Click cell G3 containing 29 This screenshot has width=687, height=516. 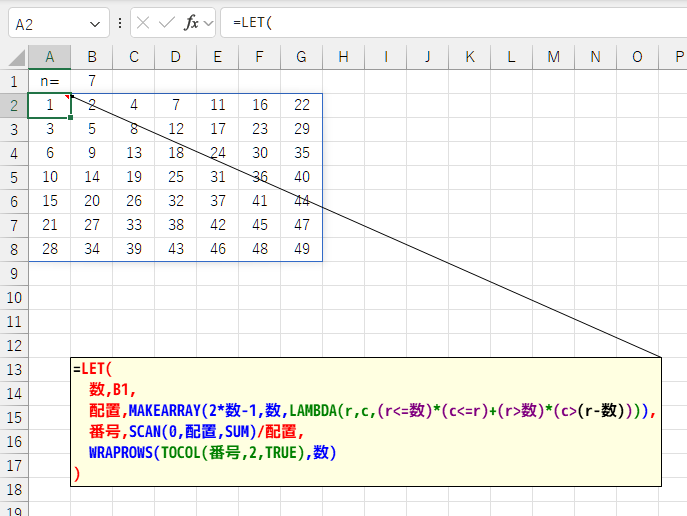pos(301,129)
